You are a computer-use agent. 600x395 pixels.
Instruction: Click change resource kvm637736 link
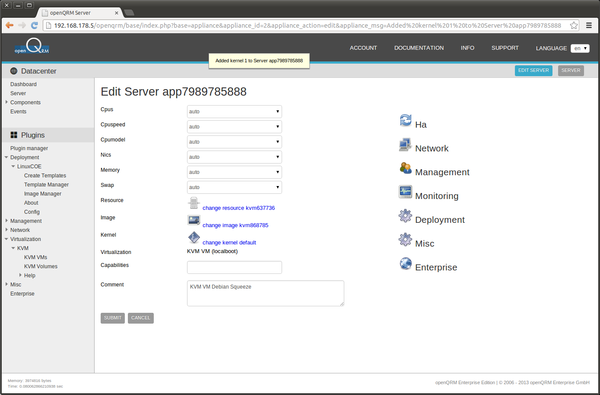click(238, 208)
